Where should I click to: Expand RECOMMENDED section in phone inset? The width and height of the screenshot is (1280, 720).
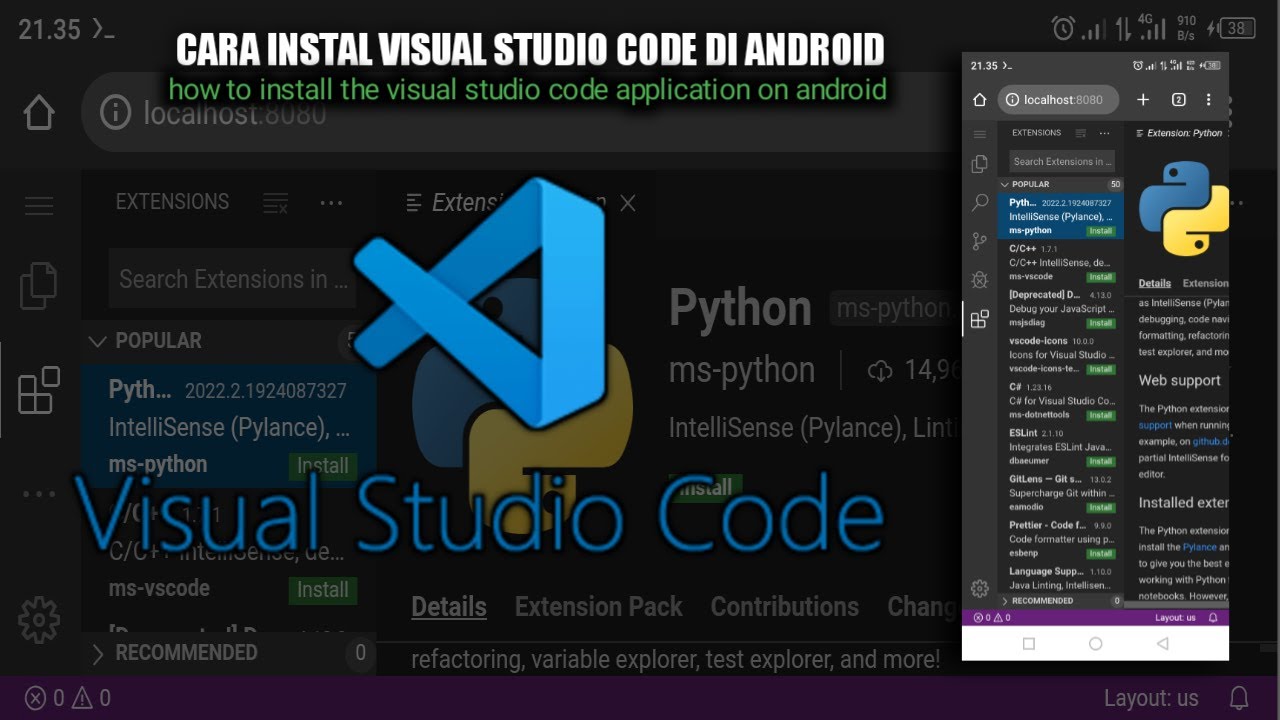coord(1060,601)
